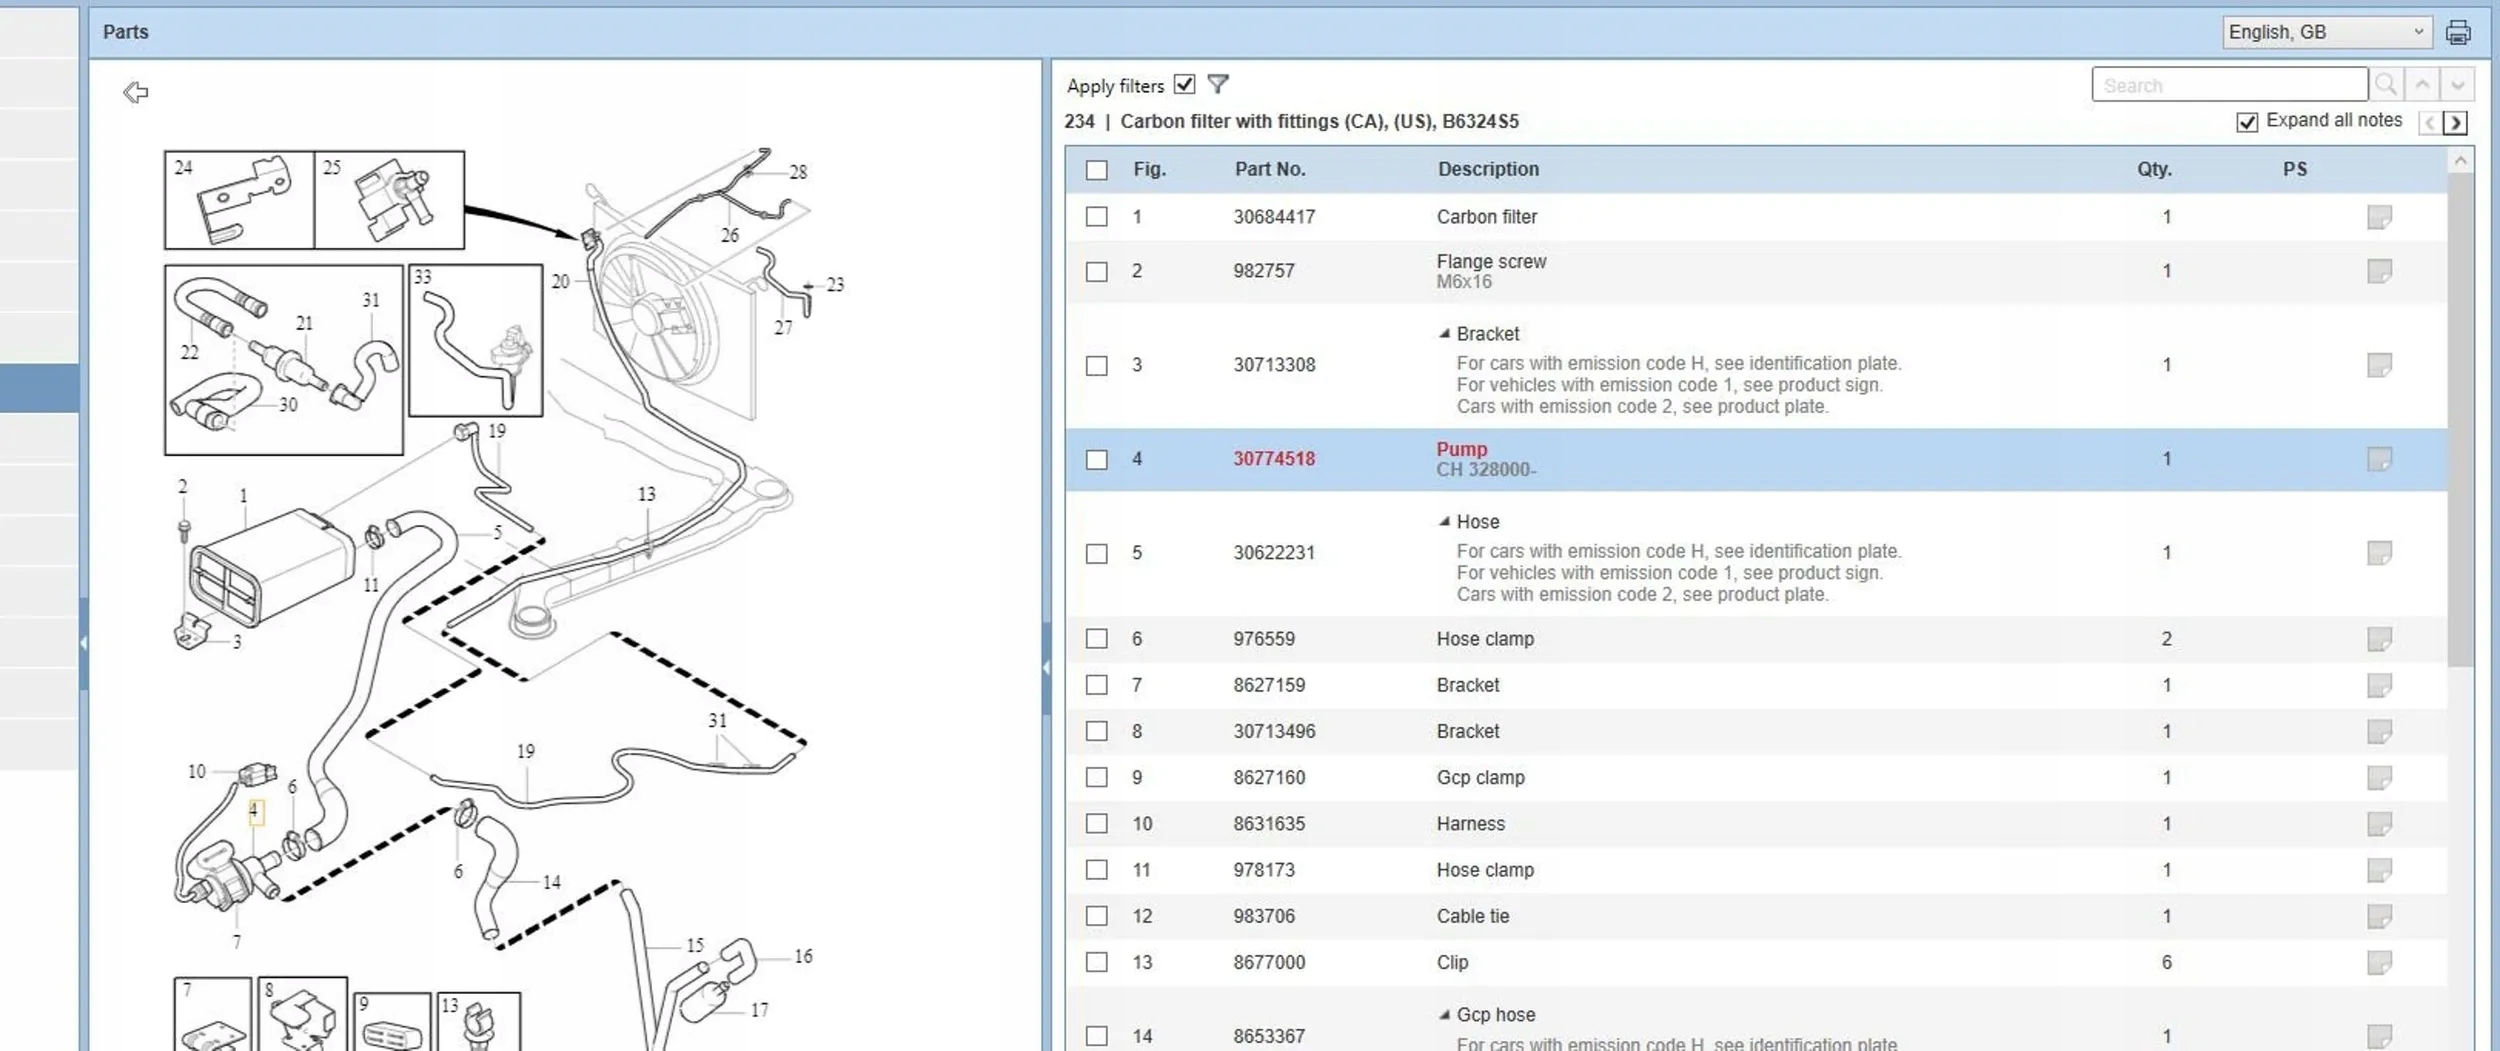The image size is (2500, 1051).
Task: Sort by the Part No. column header
Action: pyautogui.click(x=1269, y=169)
